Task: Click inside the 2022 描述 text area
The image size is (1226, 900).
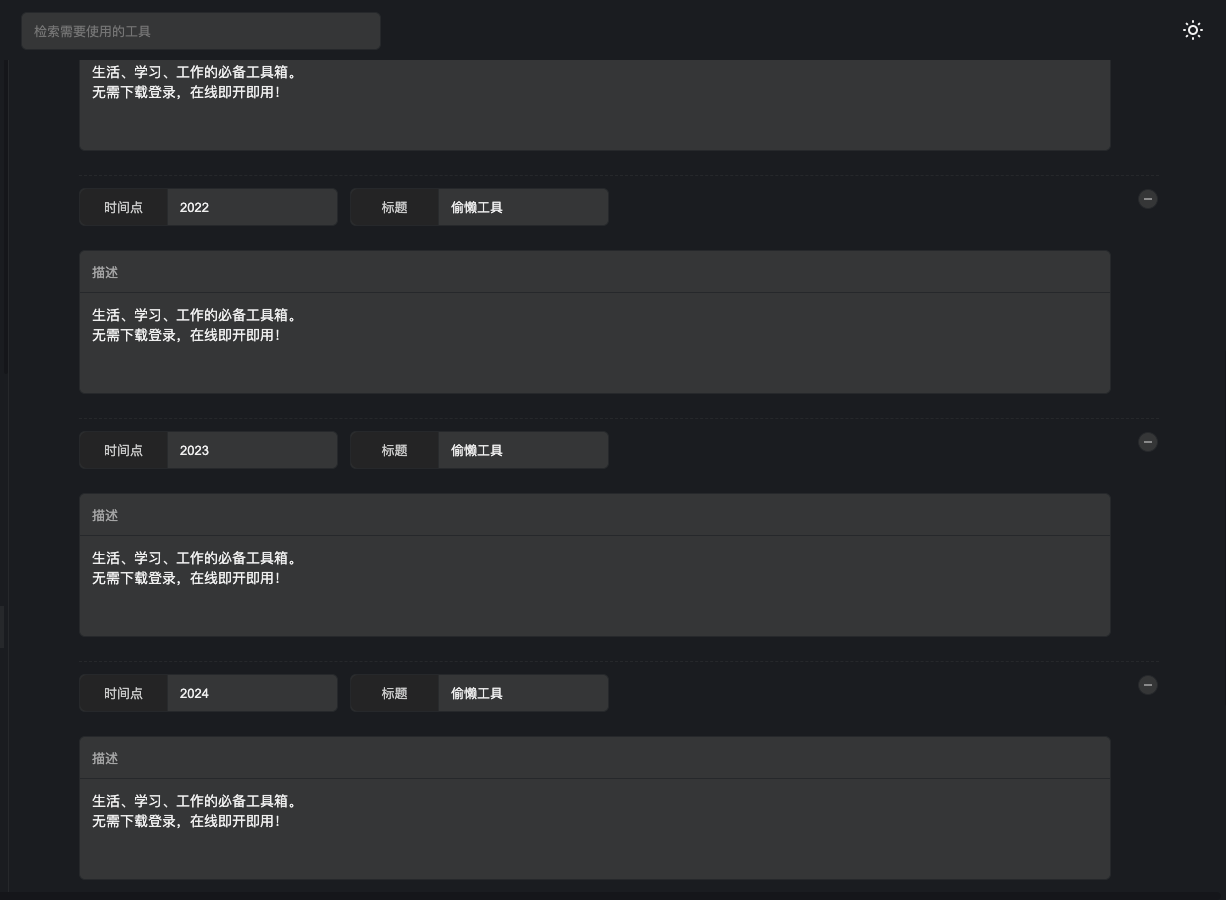Action: (594, 343)
